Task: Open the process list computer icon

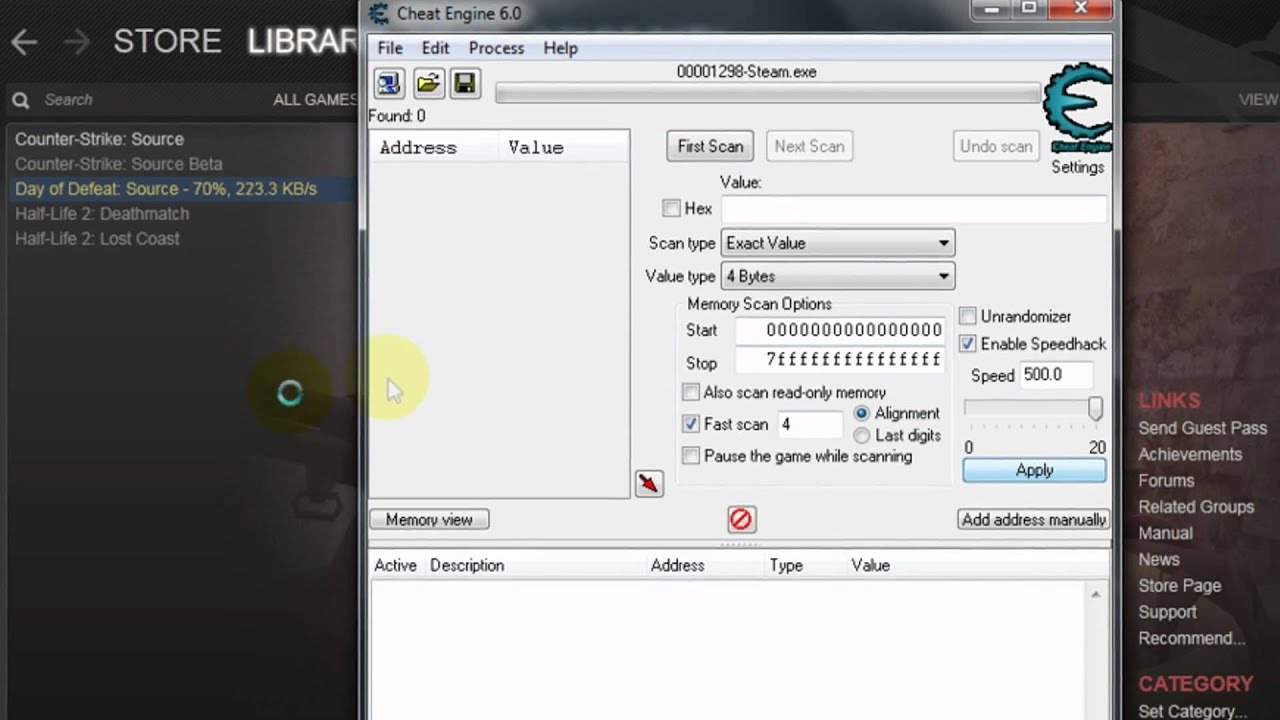Action: coord(388,83)
